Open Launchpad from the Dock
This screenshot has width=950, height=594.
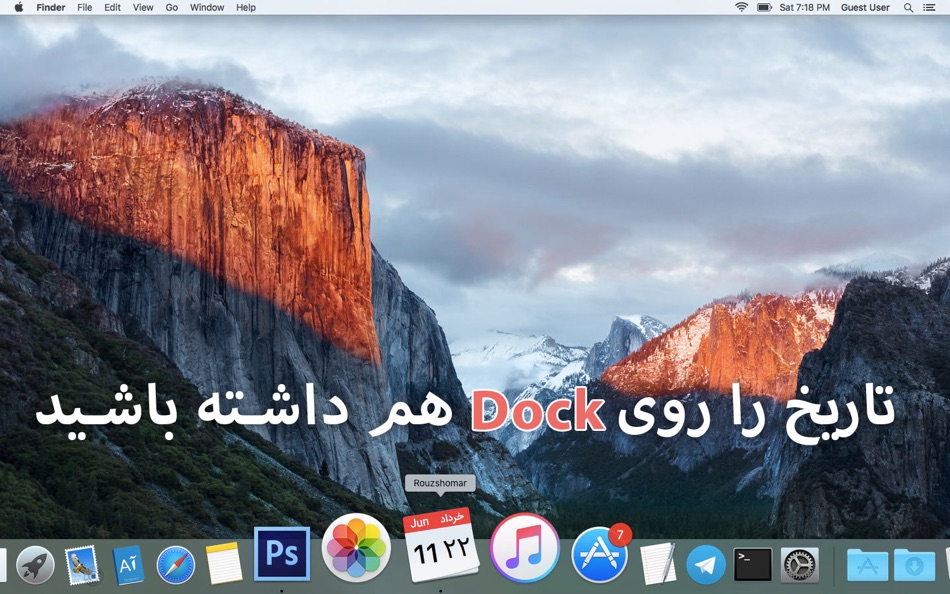click(35, 565)
